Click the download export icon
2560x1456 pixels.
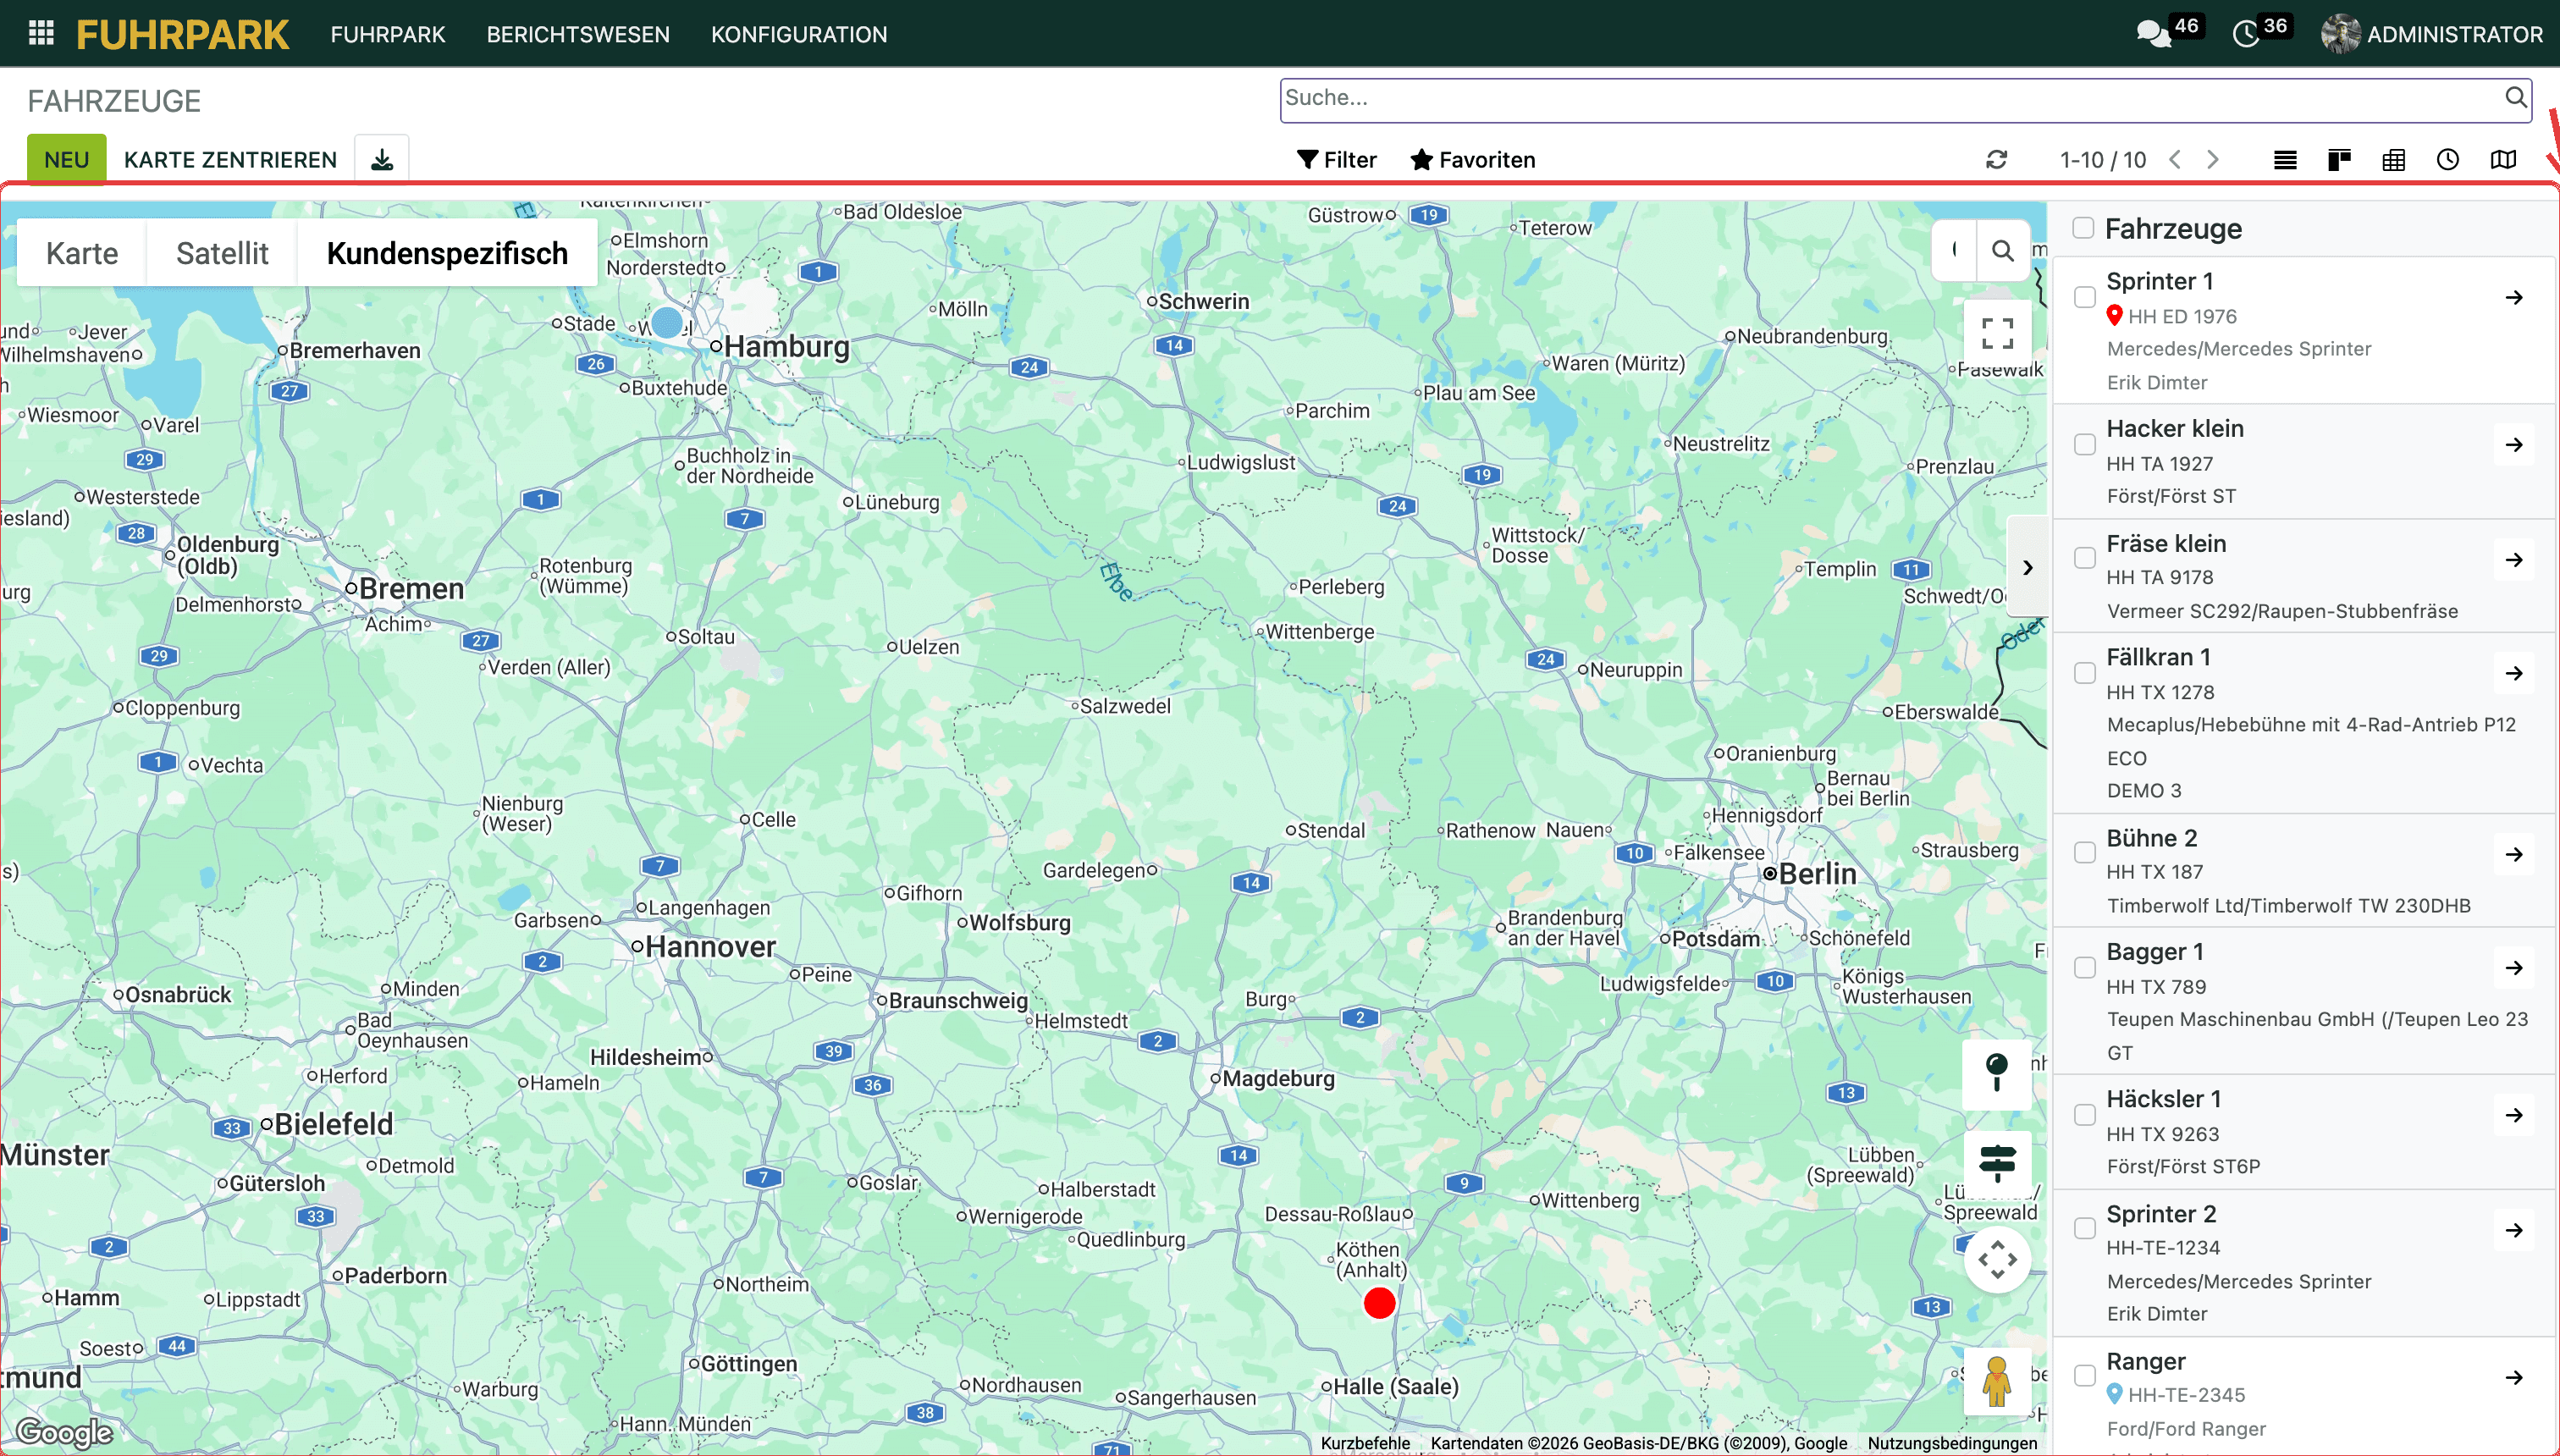click(x=382, y=160)
